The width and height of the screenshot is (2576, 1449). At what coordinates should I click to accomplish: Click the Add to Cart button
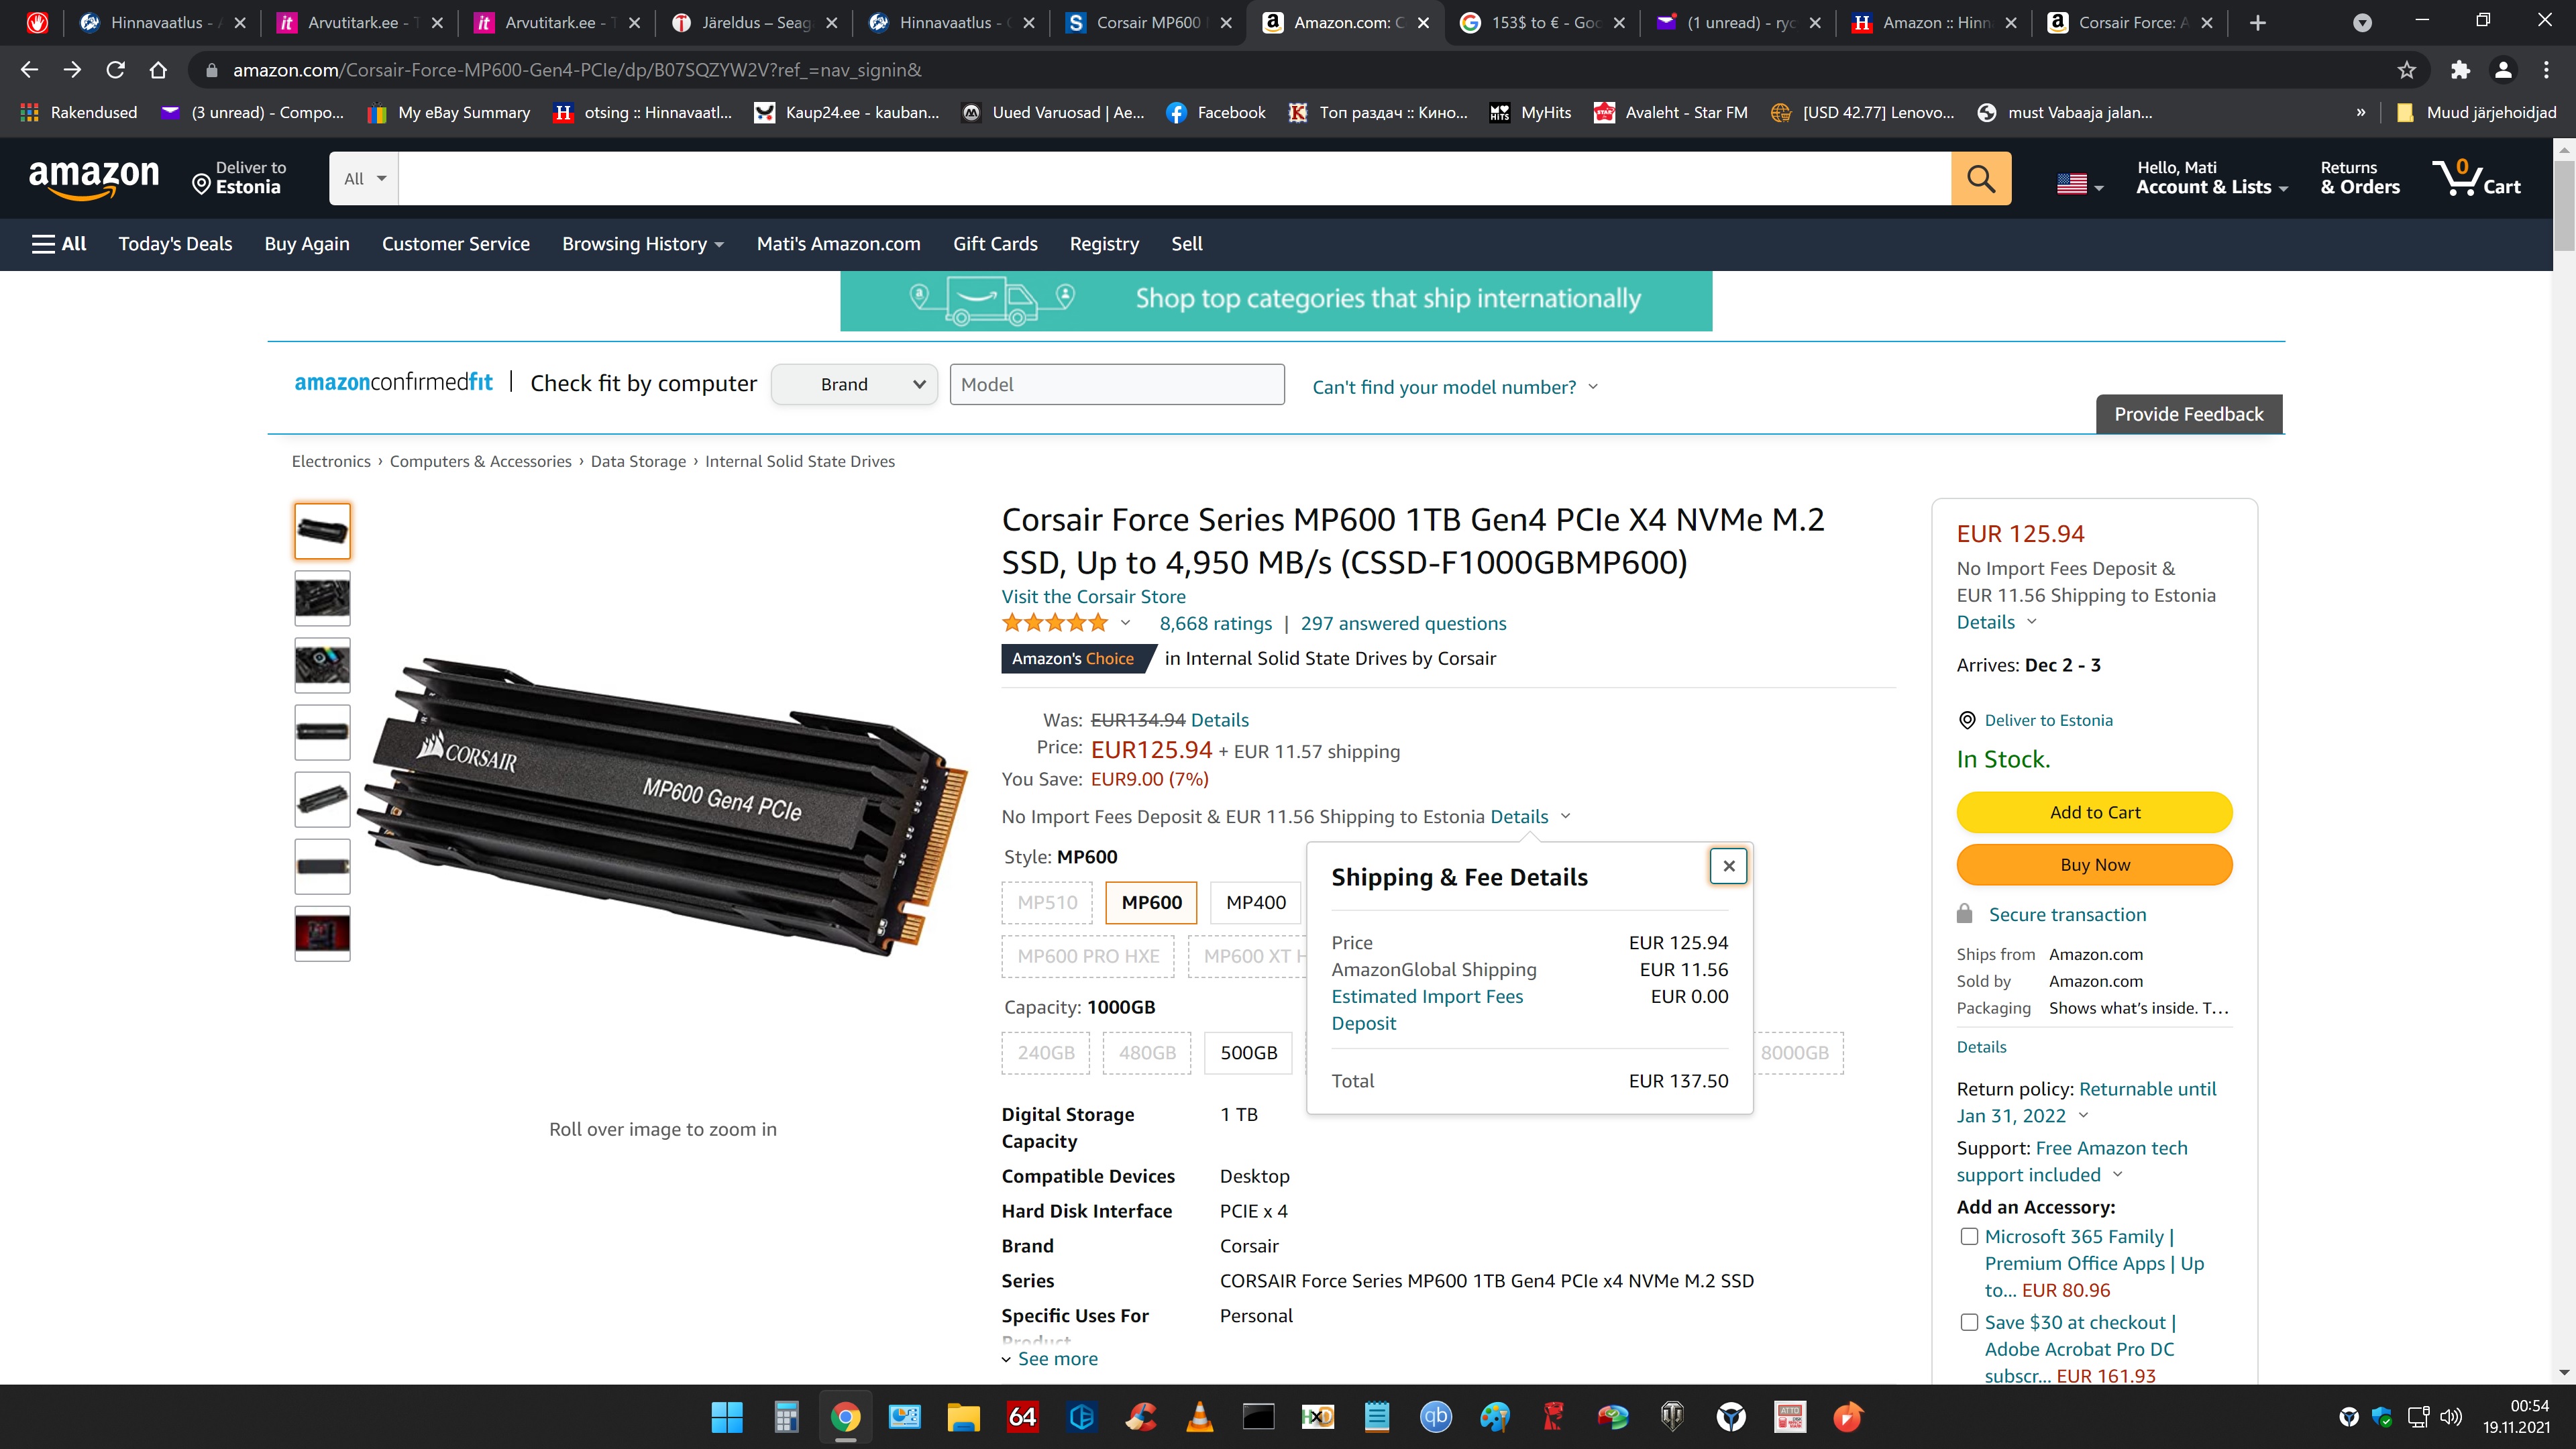coord(2094,812)
